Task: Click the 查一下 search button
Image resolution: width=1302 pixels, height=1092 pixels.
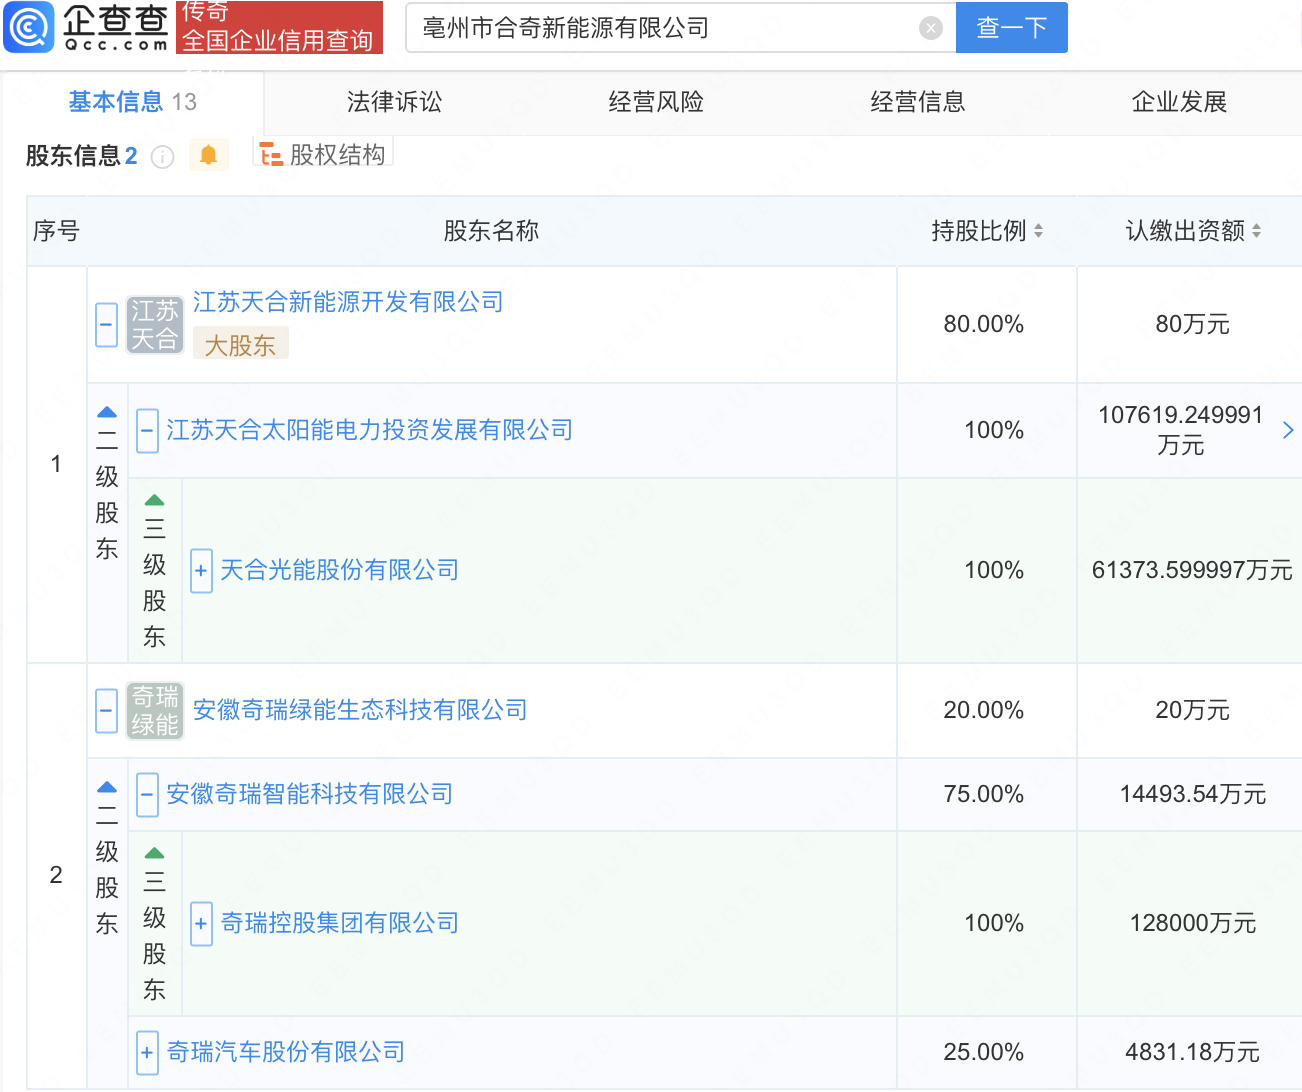Action: [1011, 28]
